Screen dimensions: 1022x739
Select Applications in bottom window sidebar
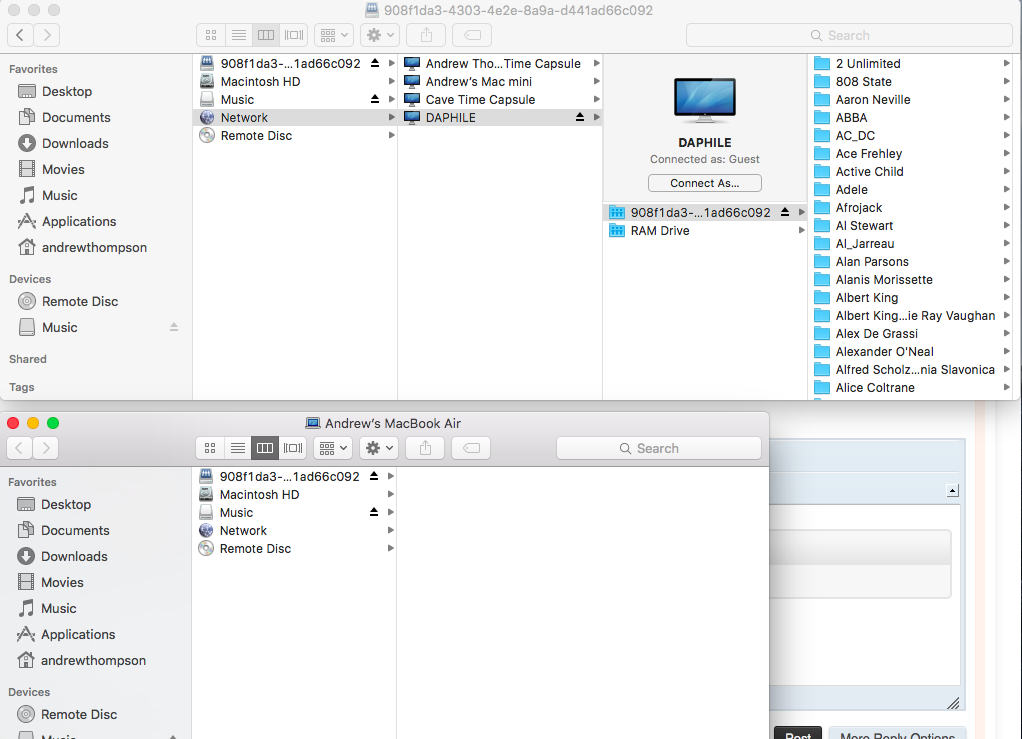pyautogui.click(x=78, y=634)
